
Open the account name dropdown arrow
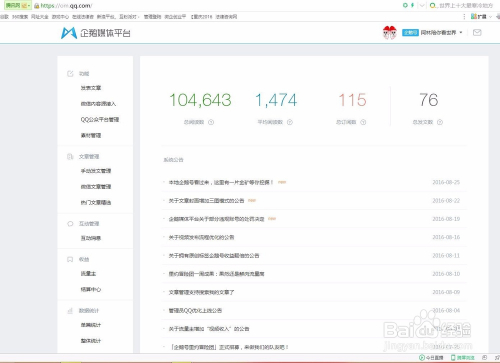click(461, 32)
